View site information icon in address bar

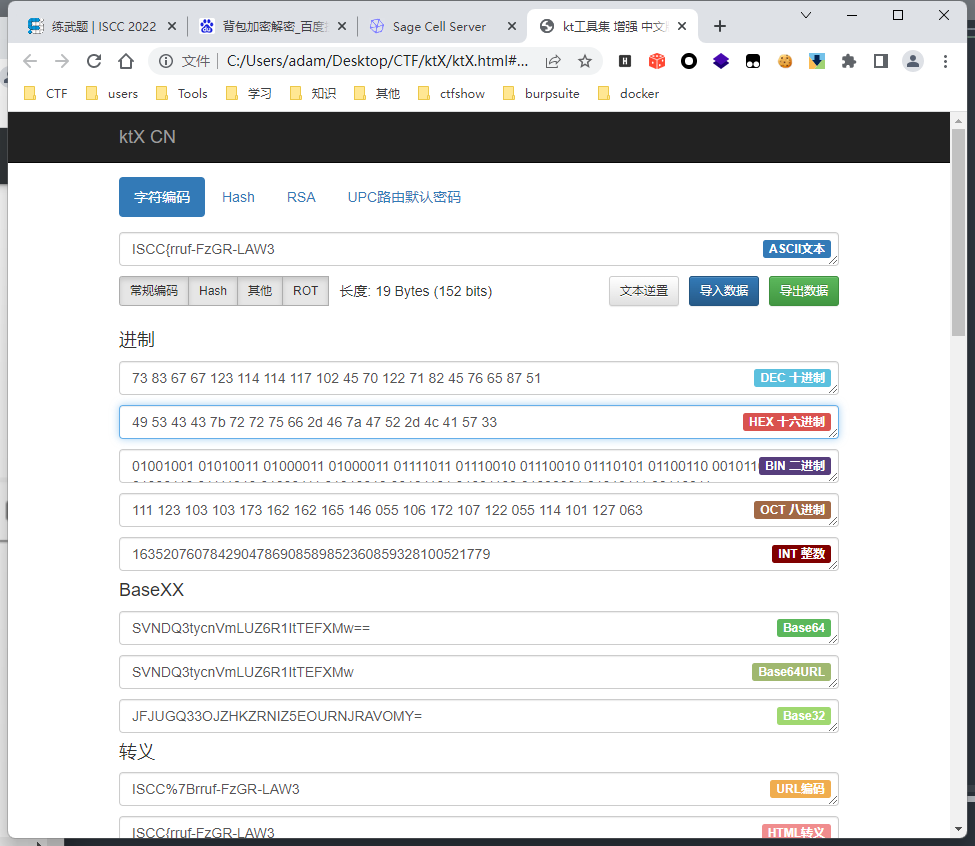pyautogui.click(x=165, y=61)
